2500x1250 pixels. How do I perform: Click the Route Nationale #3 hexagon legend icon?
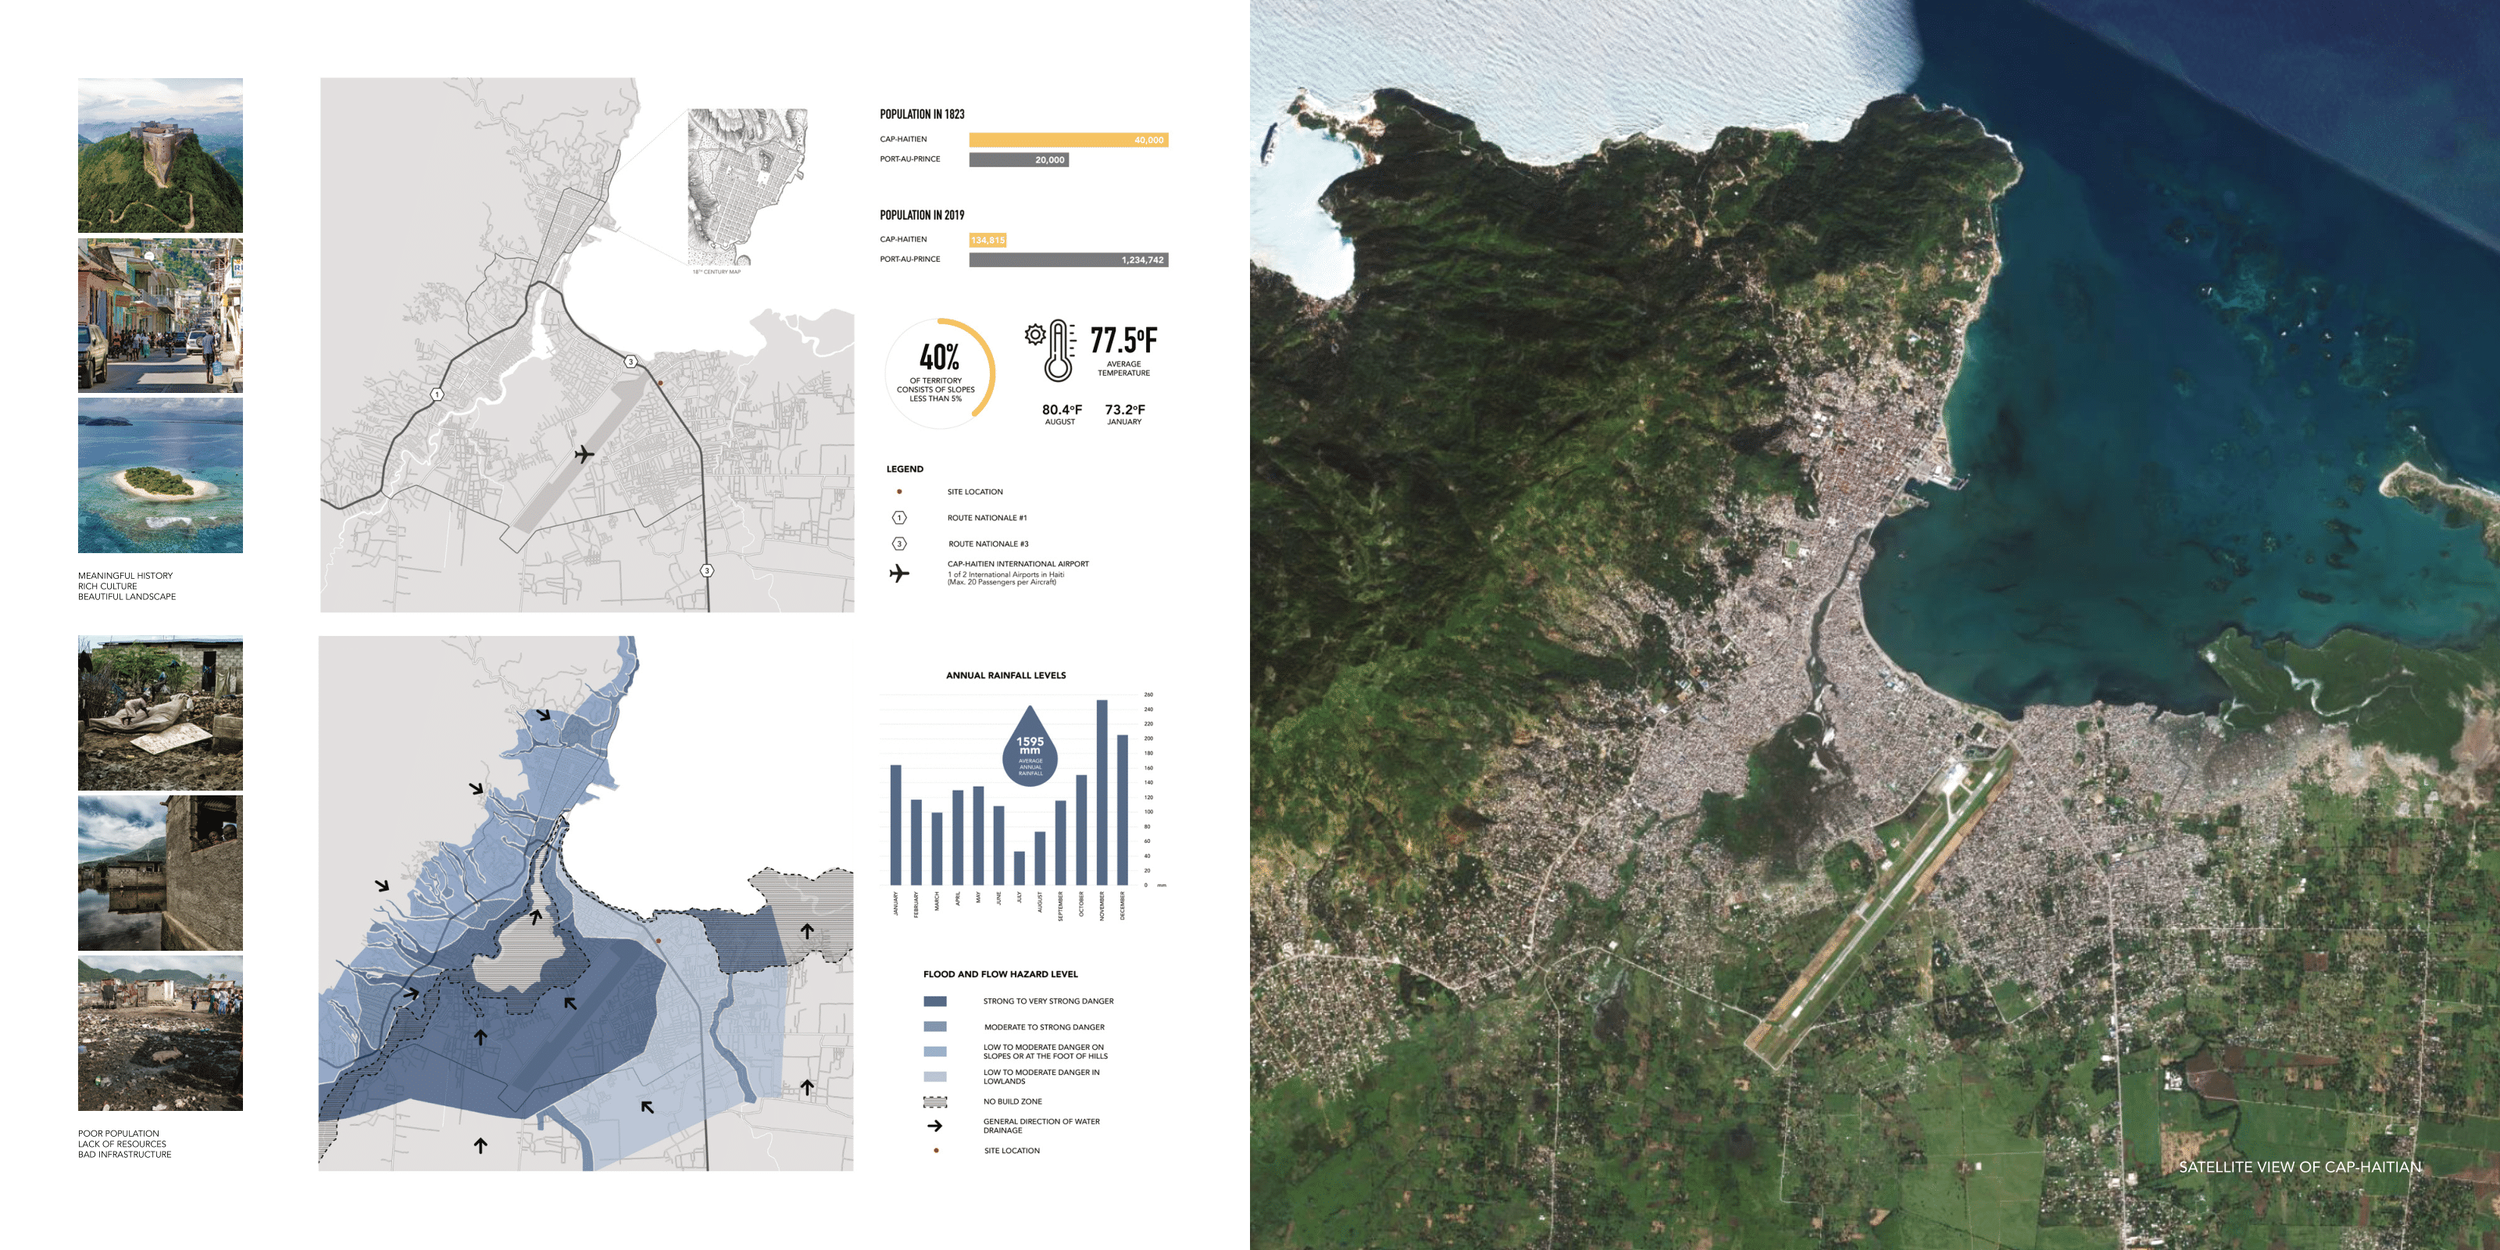point(899,544)
